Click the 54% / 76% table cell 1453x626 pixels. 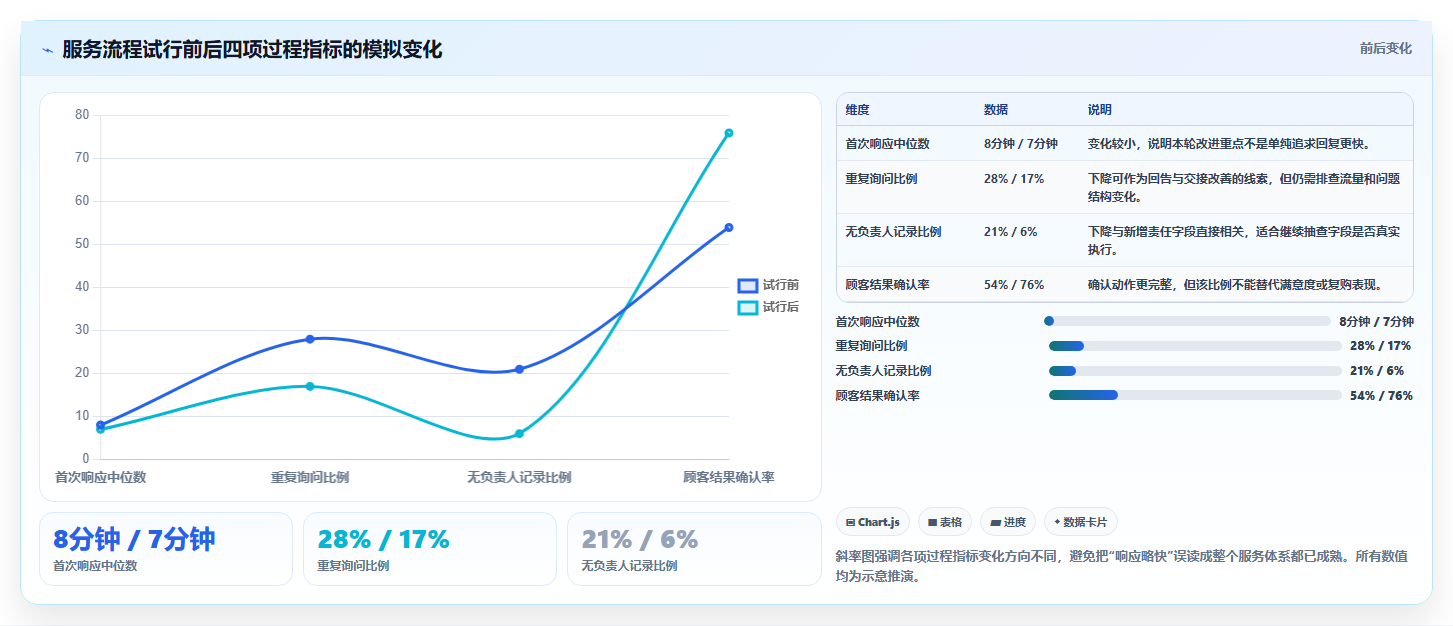pos(1014,285)
